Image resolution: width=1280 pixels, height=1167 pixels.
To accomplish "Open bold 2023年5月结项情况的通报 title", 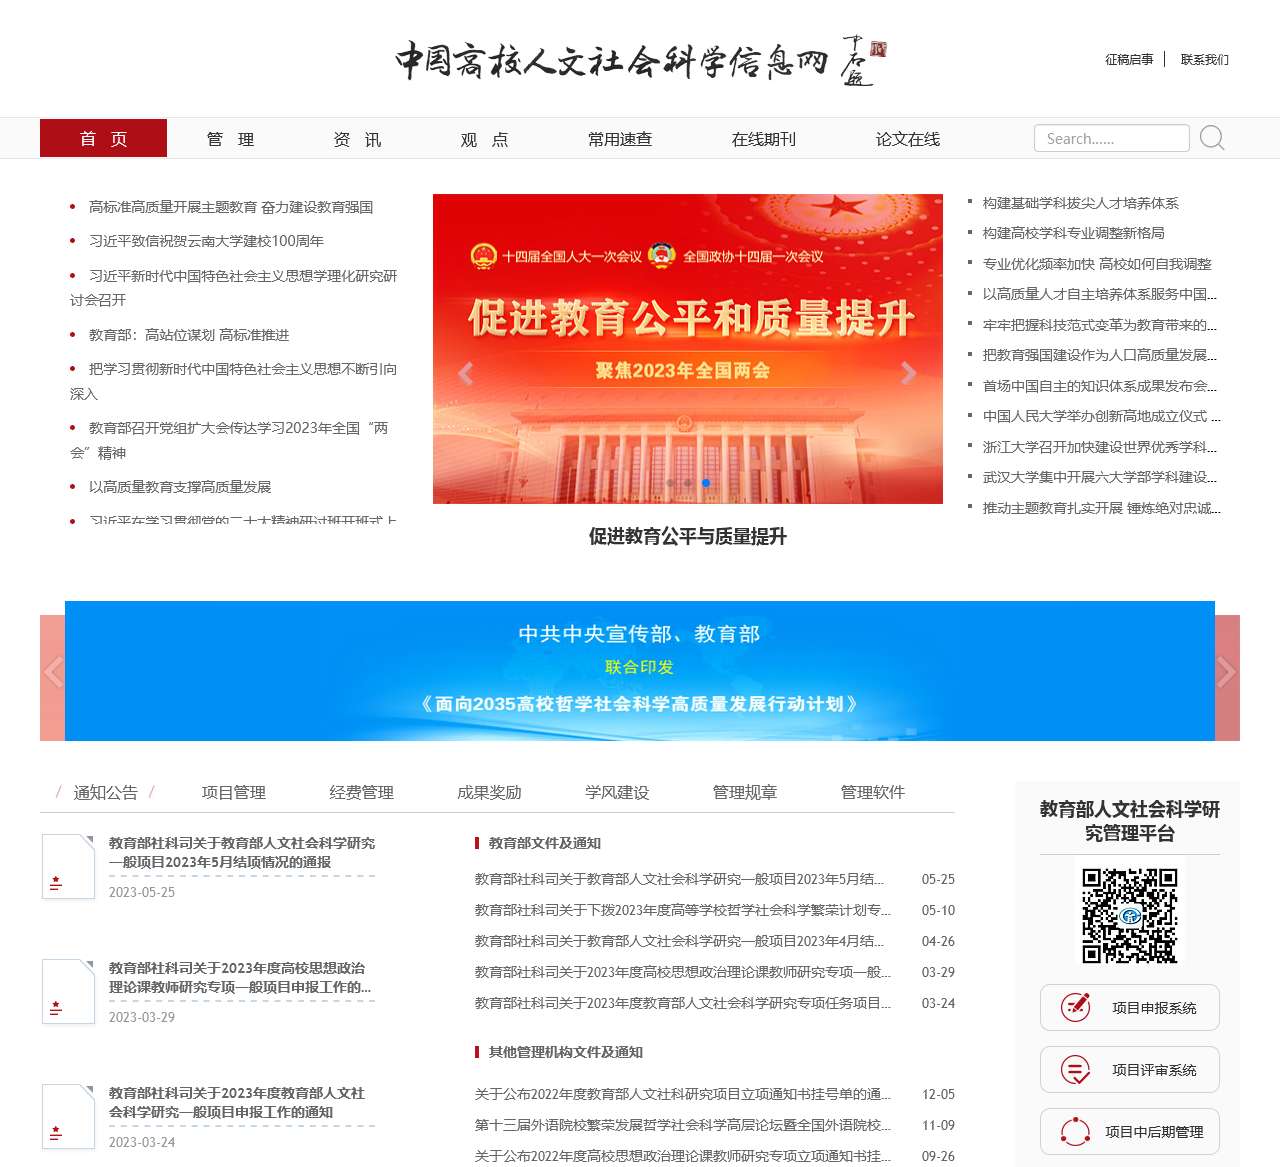I will pyautogui.click(x=242, y=853).
